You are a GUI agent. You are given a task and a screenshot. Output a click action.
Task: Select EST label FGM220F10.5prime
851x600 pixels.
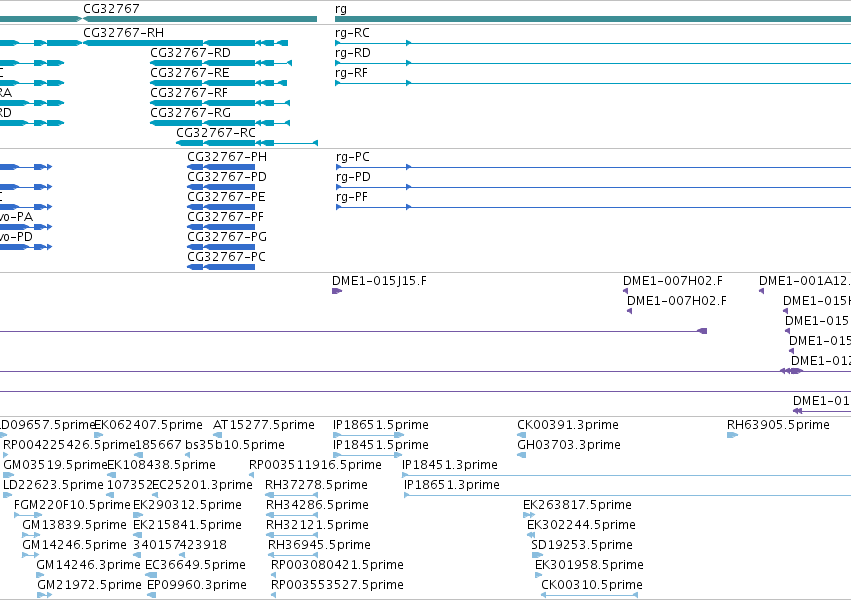(x=72, y=505)
